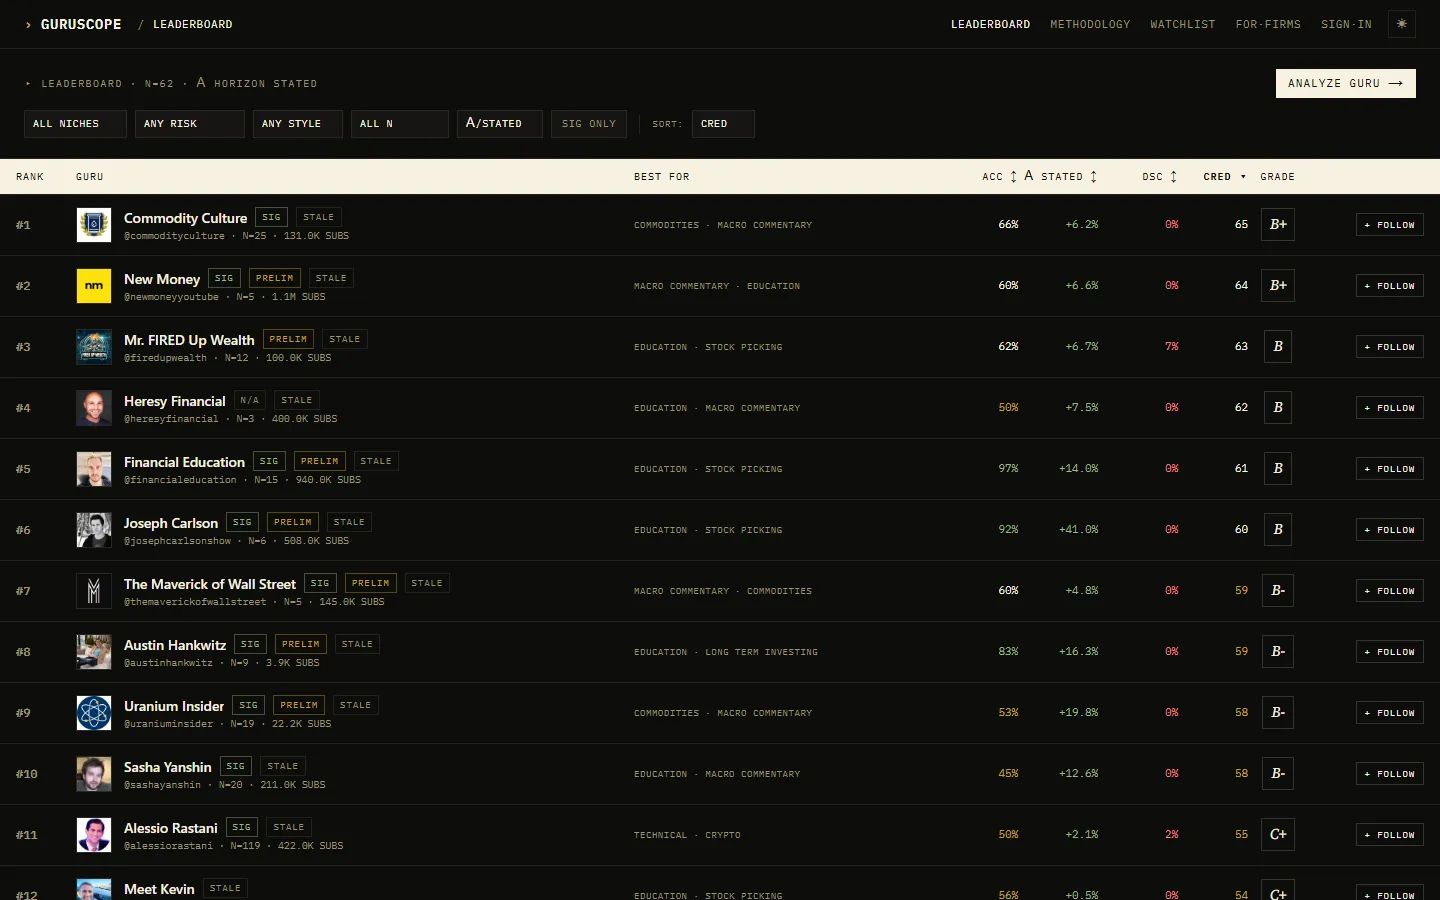
Task: Toggle the A/STATED horizon filter
Action: [x=499, y=124]
